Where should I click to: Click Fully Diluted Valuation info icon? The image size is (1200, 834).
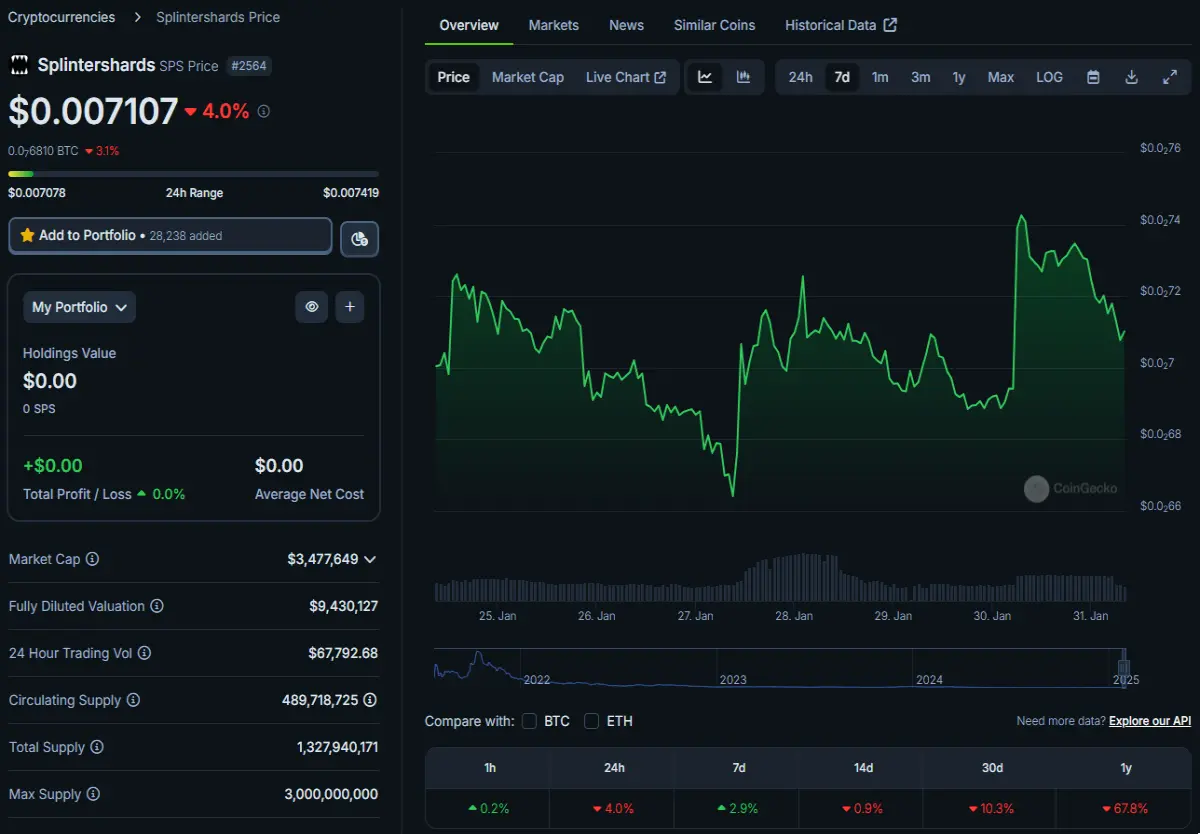click(x=157, y=606)
